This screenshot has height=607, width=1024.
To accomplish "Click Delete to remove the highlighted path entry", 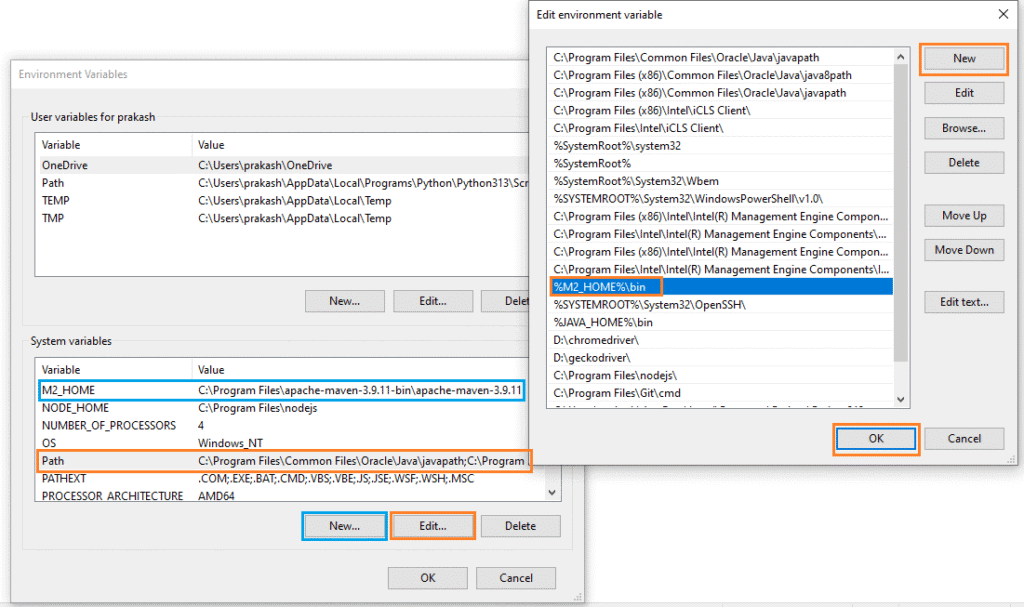I will click(x=963, y=162).
